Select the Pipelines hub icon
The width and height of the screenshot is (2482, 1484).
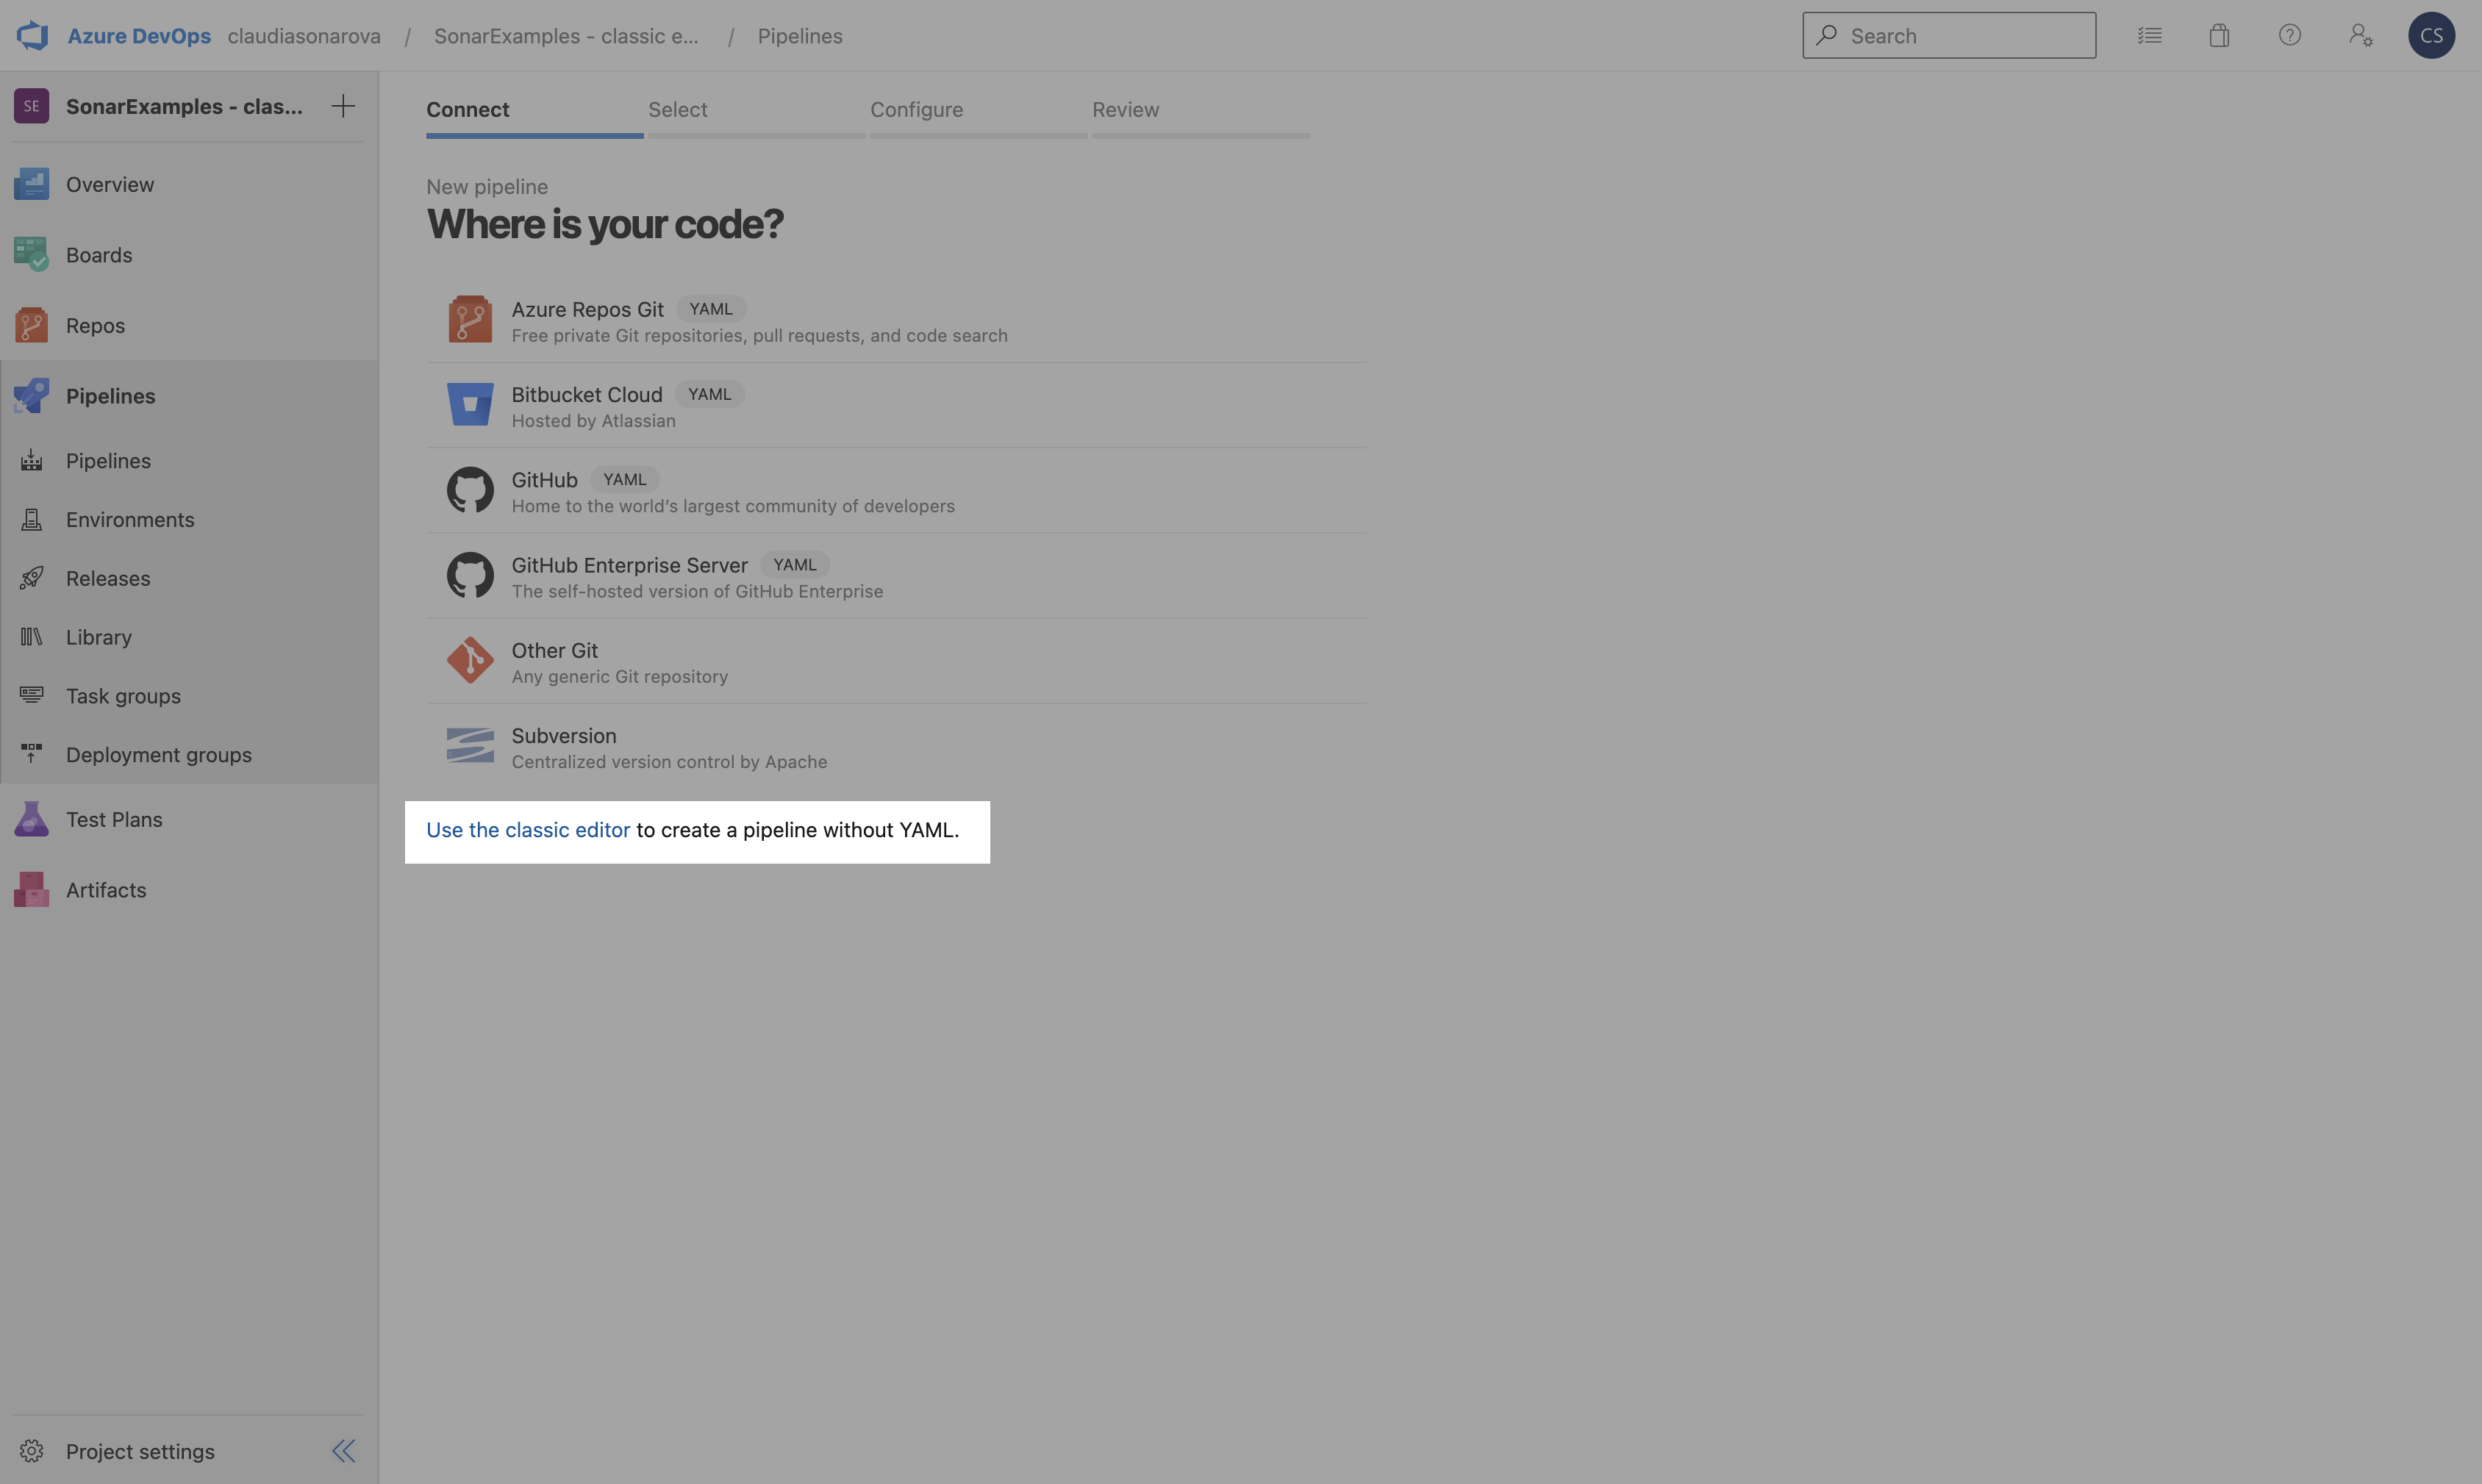tap(31, 395)
